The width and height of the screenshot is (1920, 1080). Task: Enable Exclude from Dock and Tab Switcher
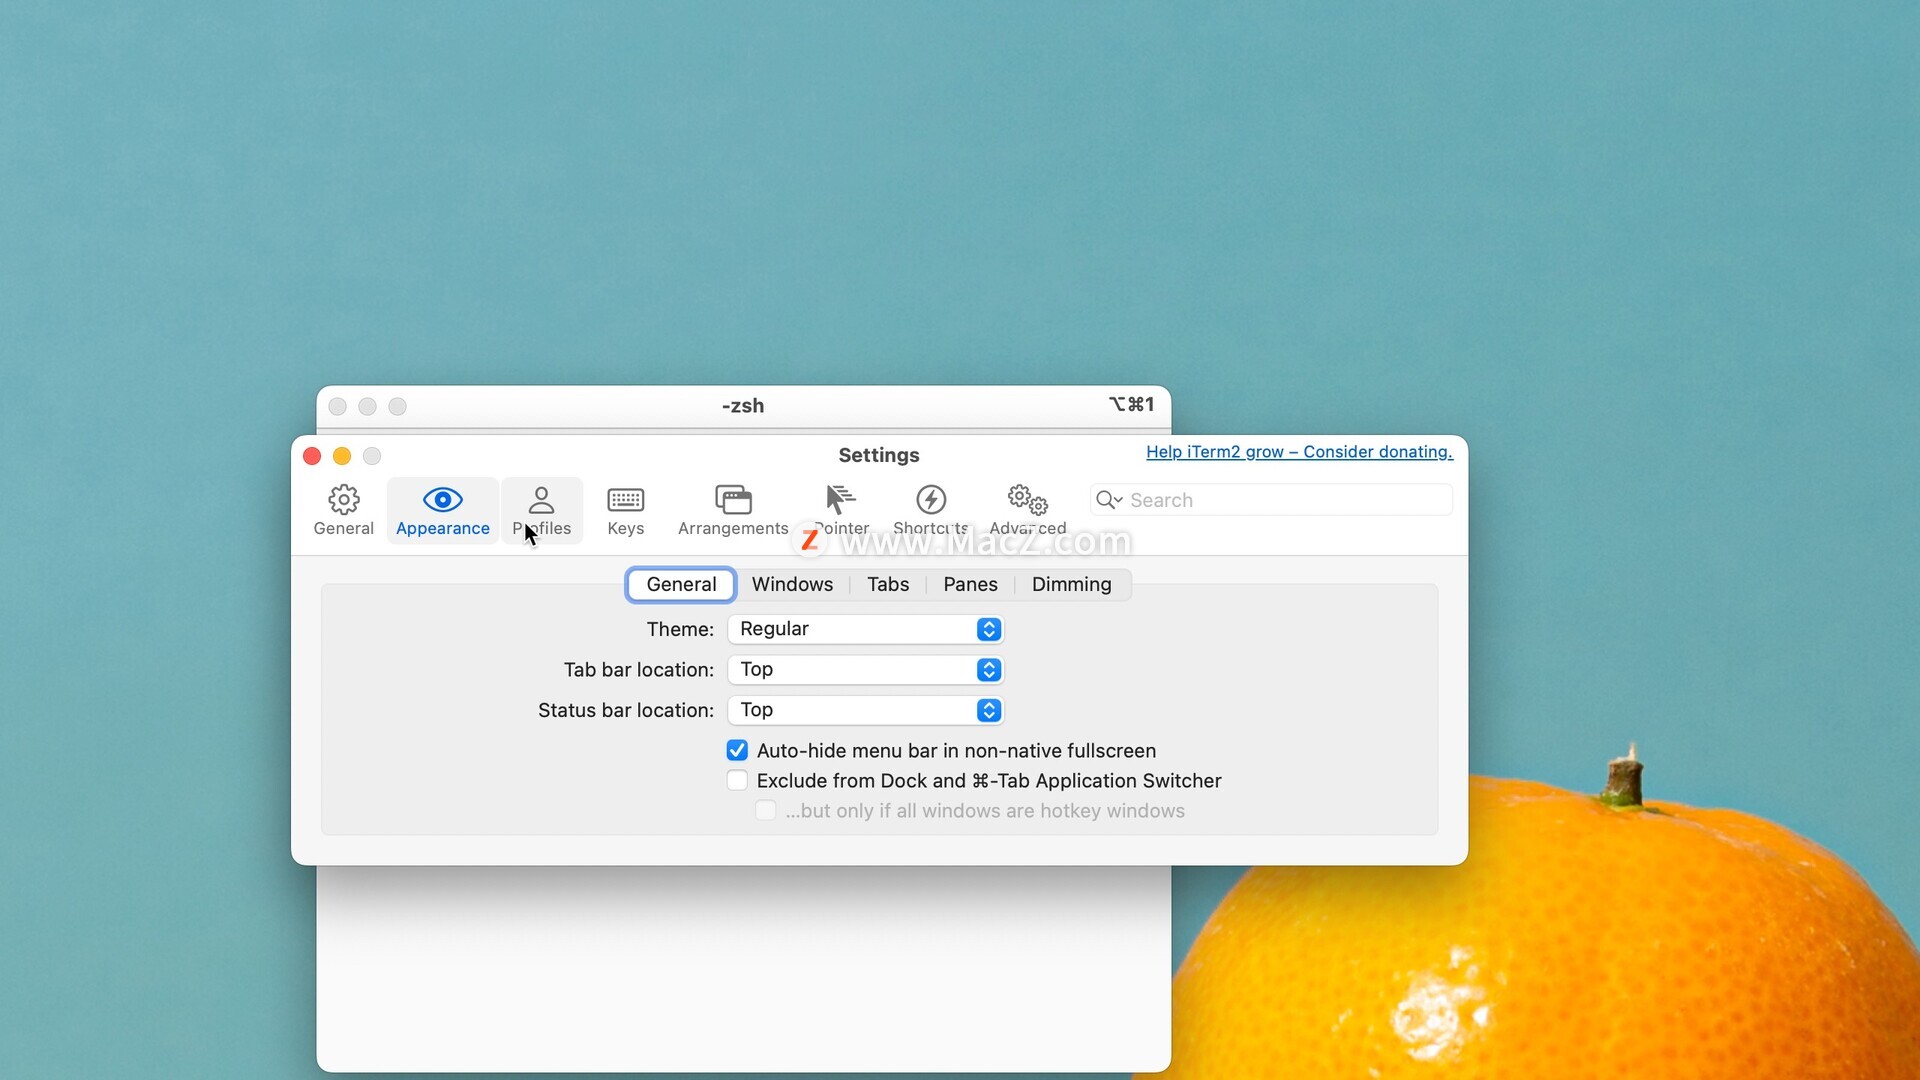tap(737, 781)
